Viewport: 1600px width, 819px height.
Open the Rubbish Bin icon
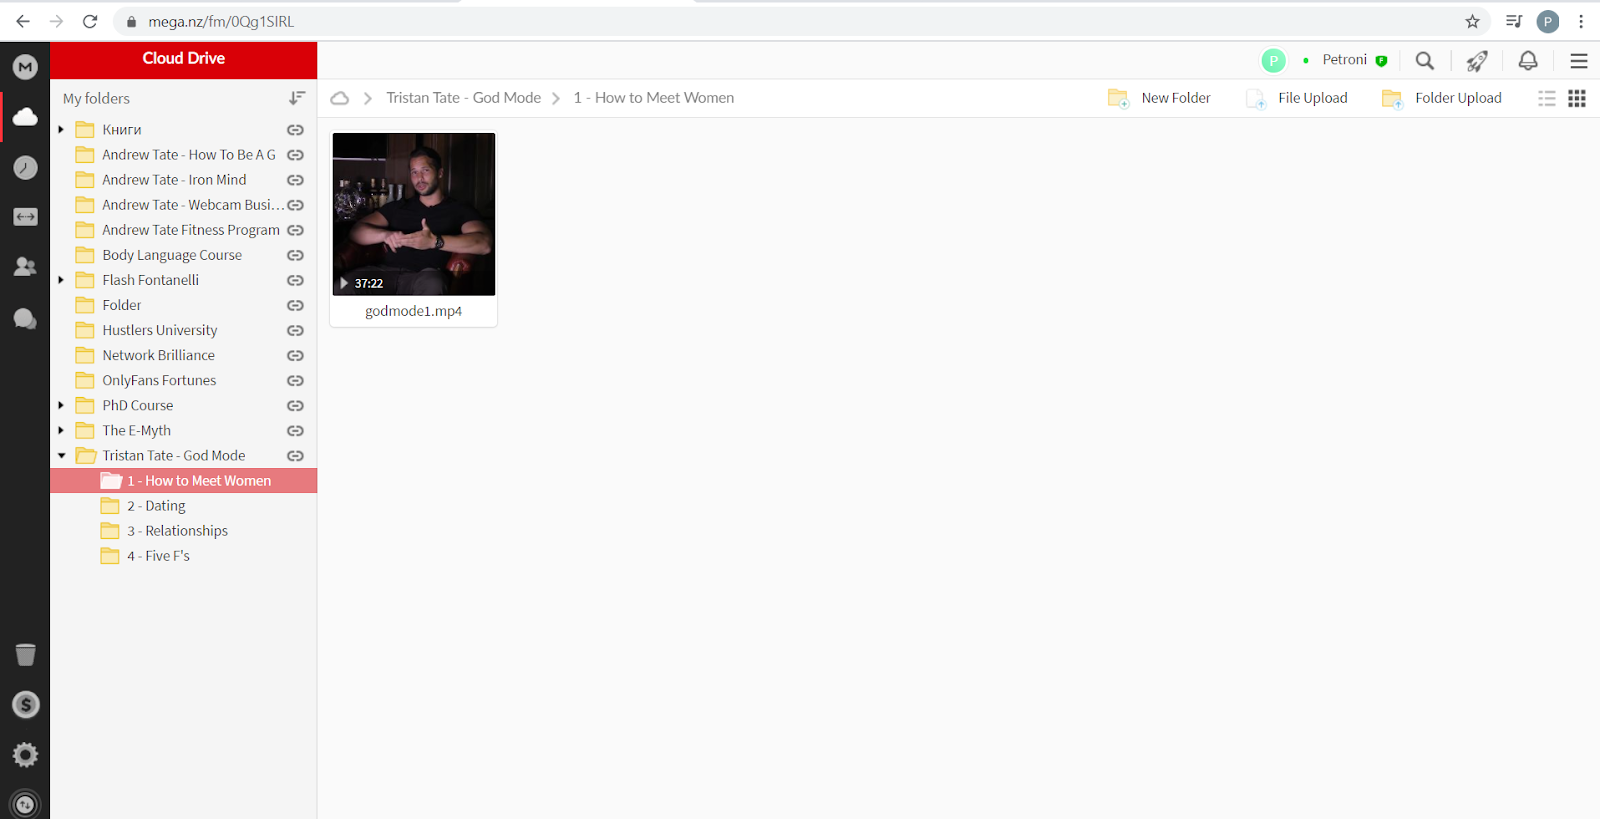coord(25,654)
